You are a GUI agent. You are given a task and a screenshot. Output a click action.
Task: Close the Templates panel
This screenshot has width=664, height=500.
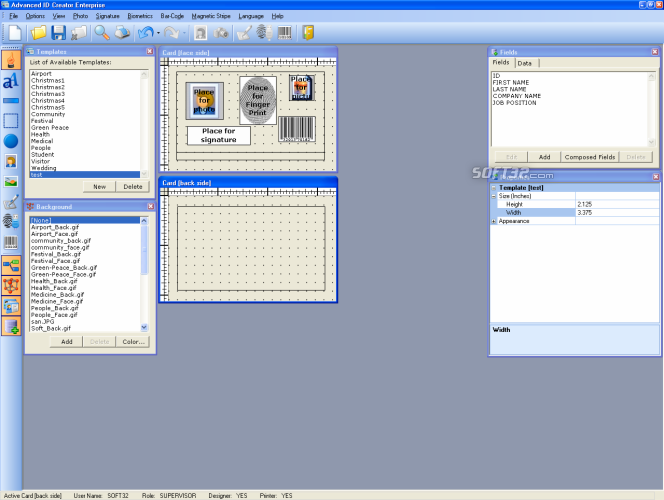149,51
